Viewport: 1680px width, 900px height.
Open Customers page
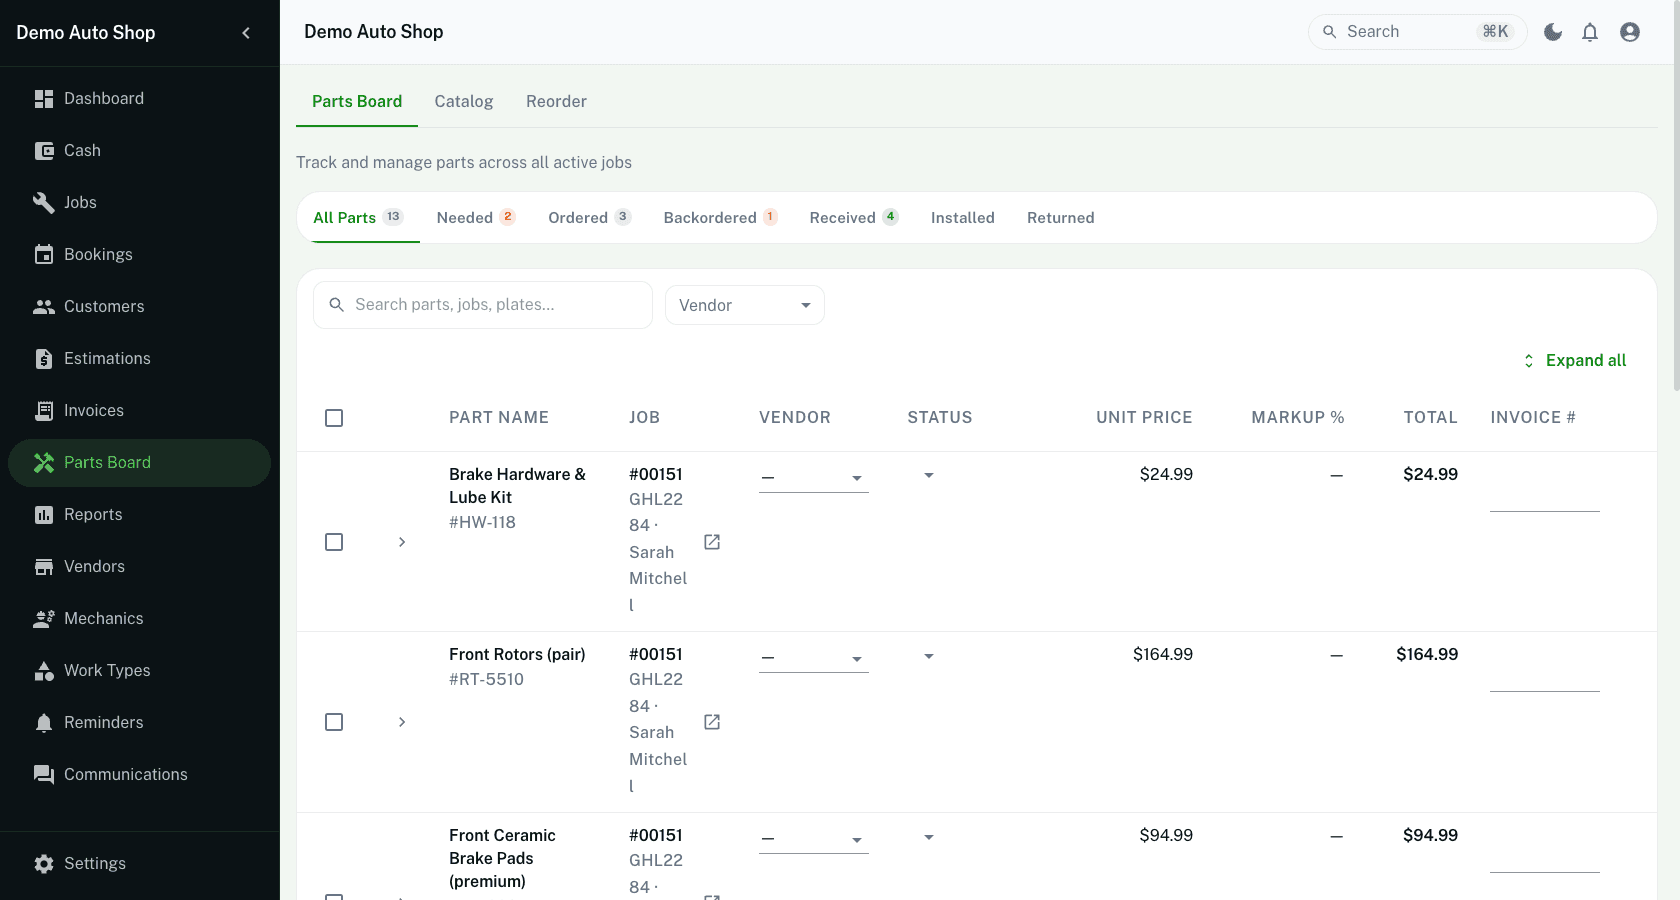tap(139, 306)
